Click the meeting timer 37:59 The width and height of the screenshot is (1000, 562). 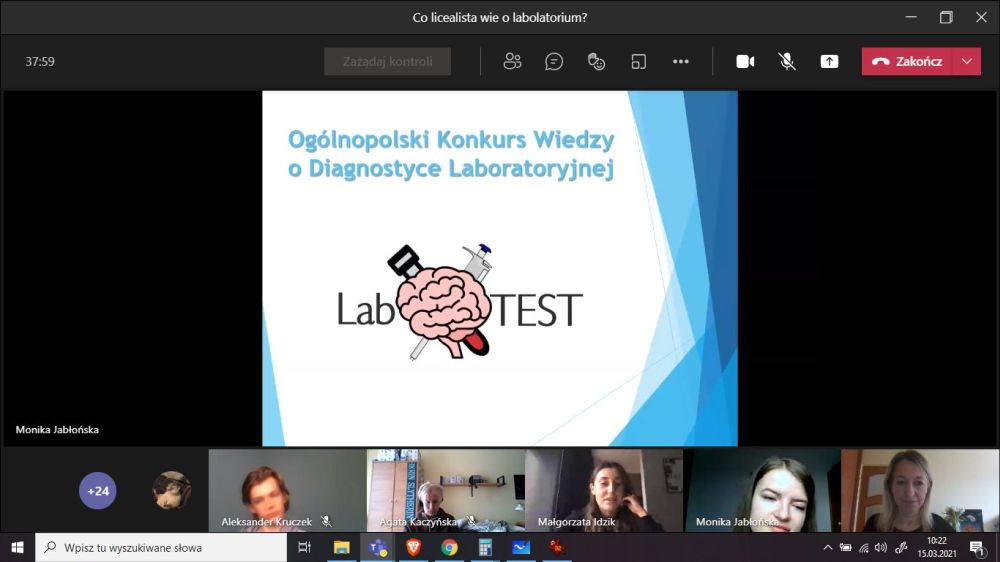click(40, 61)
